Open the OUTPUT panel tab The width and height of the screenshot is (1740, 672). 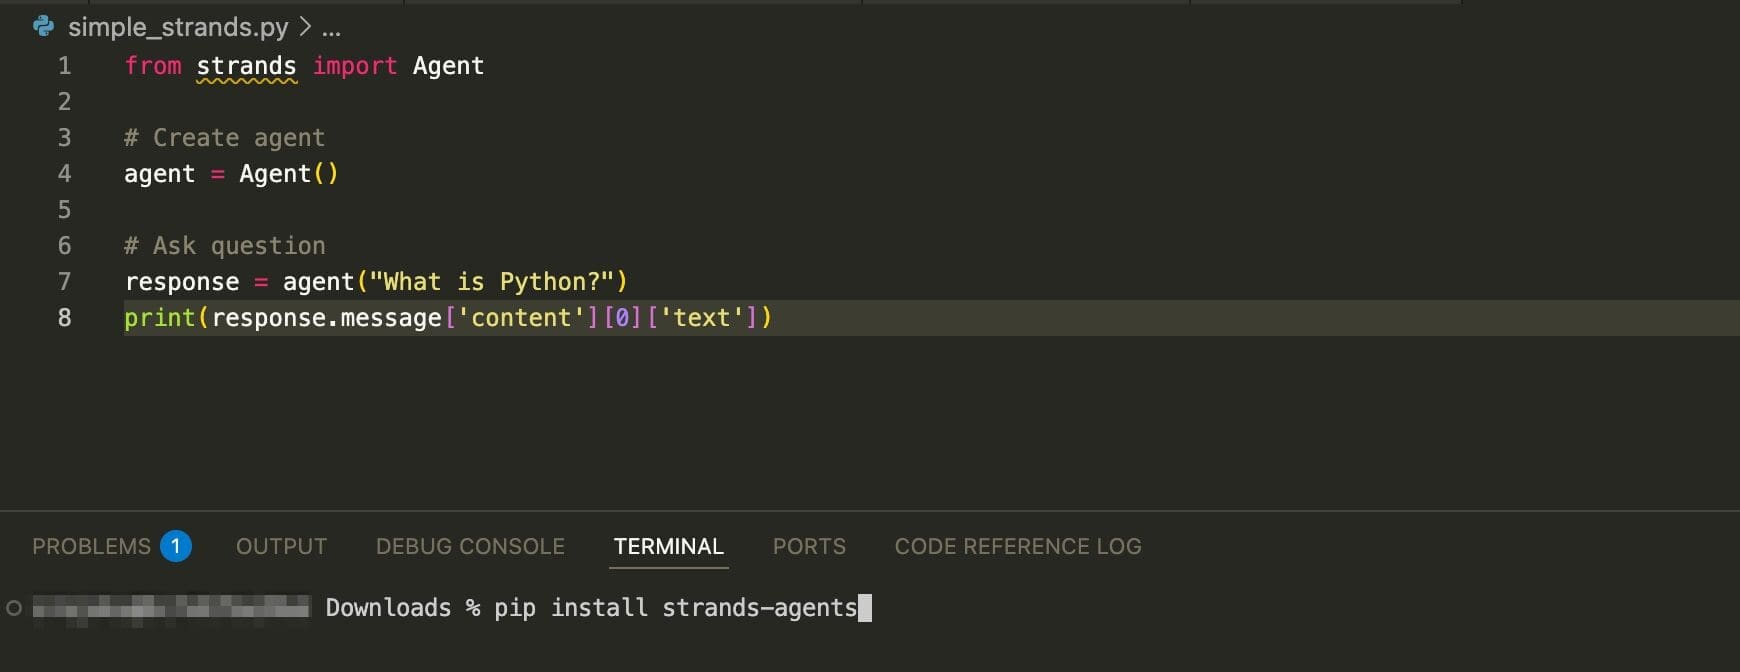click(x=281, y=546)
